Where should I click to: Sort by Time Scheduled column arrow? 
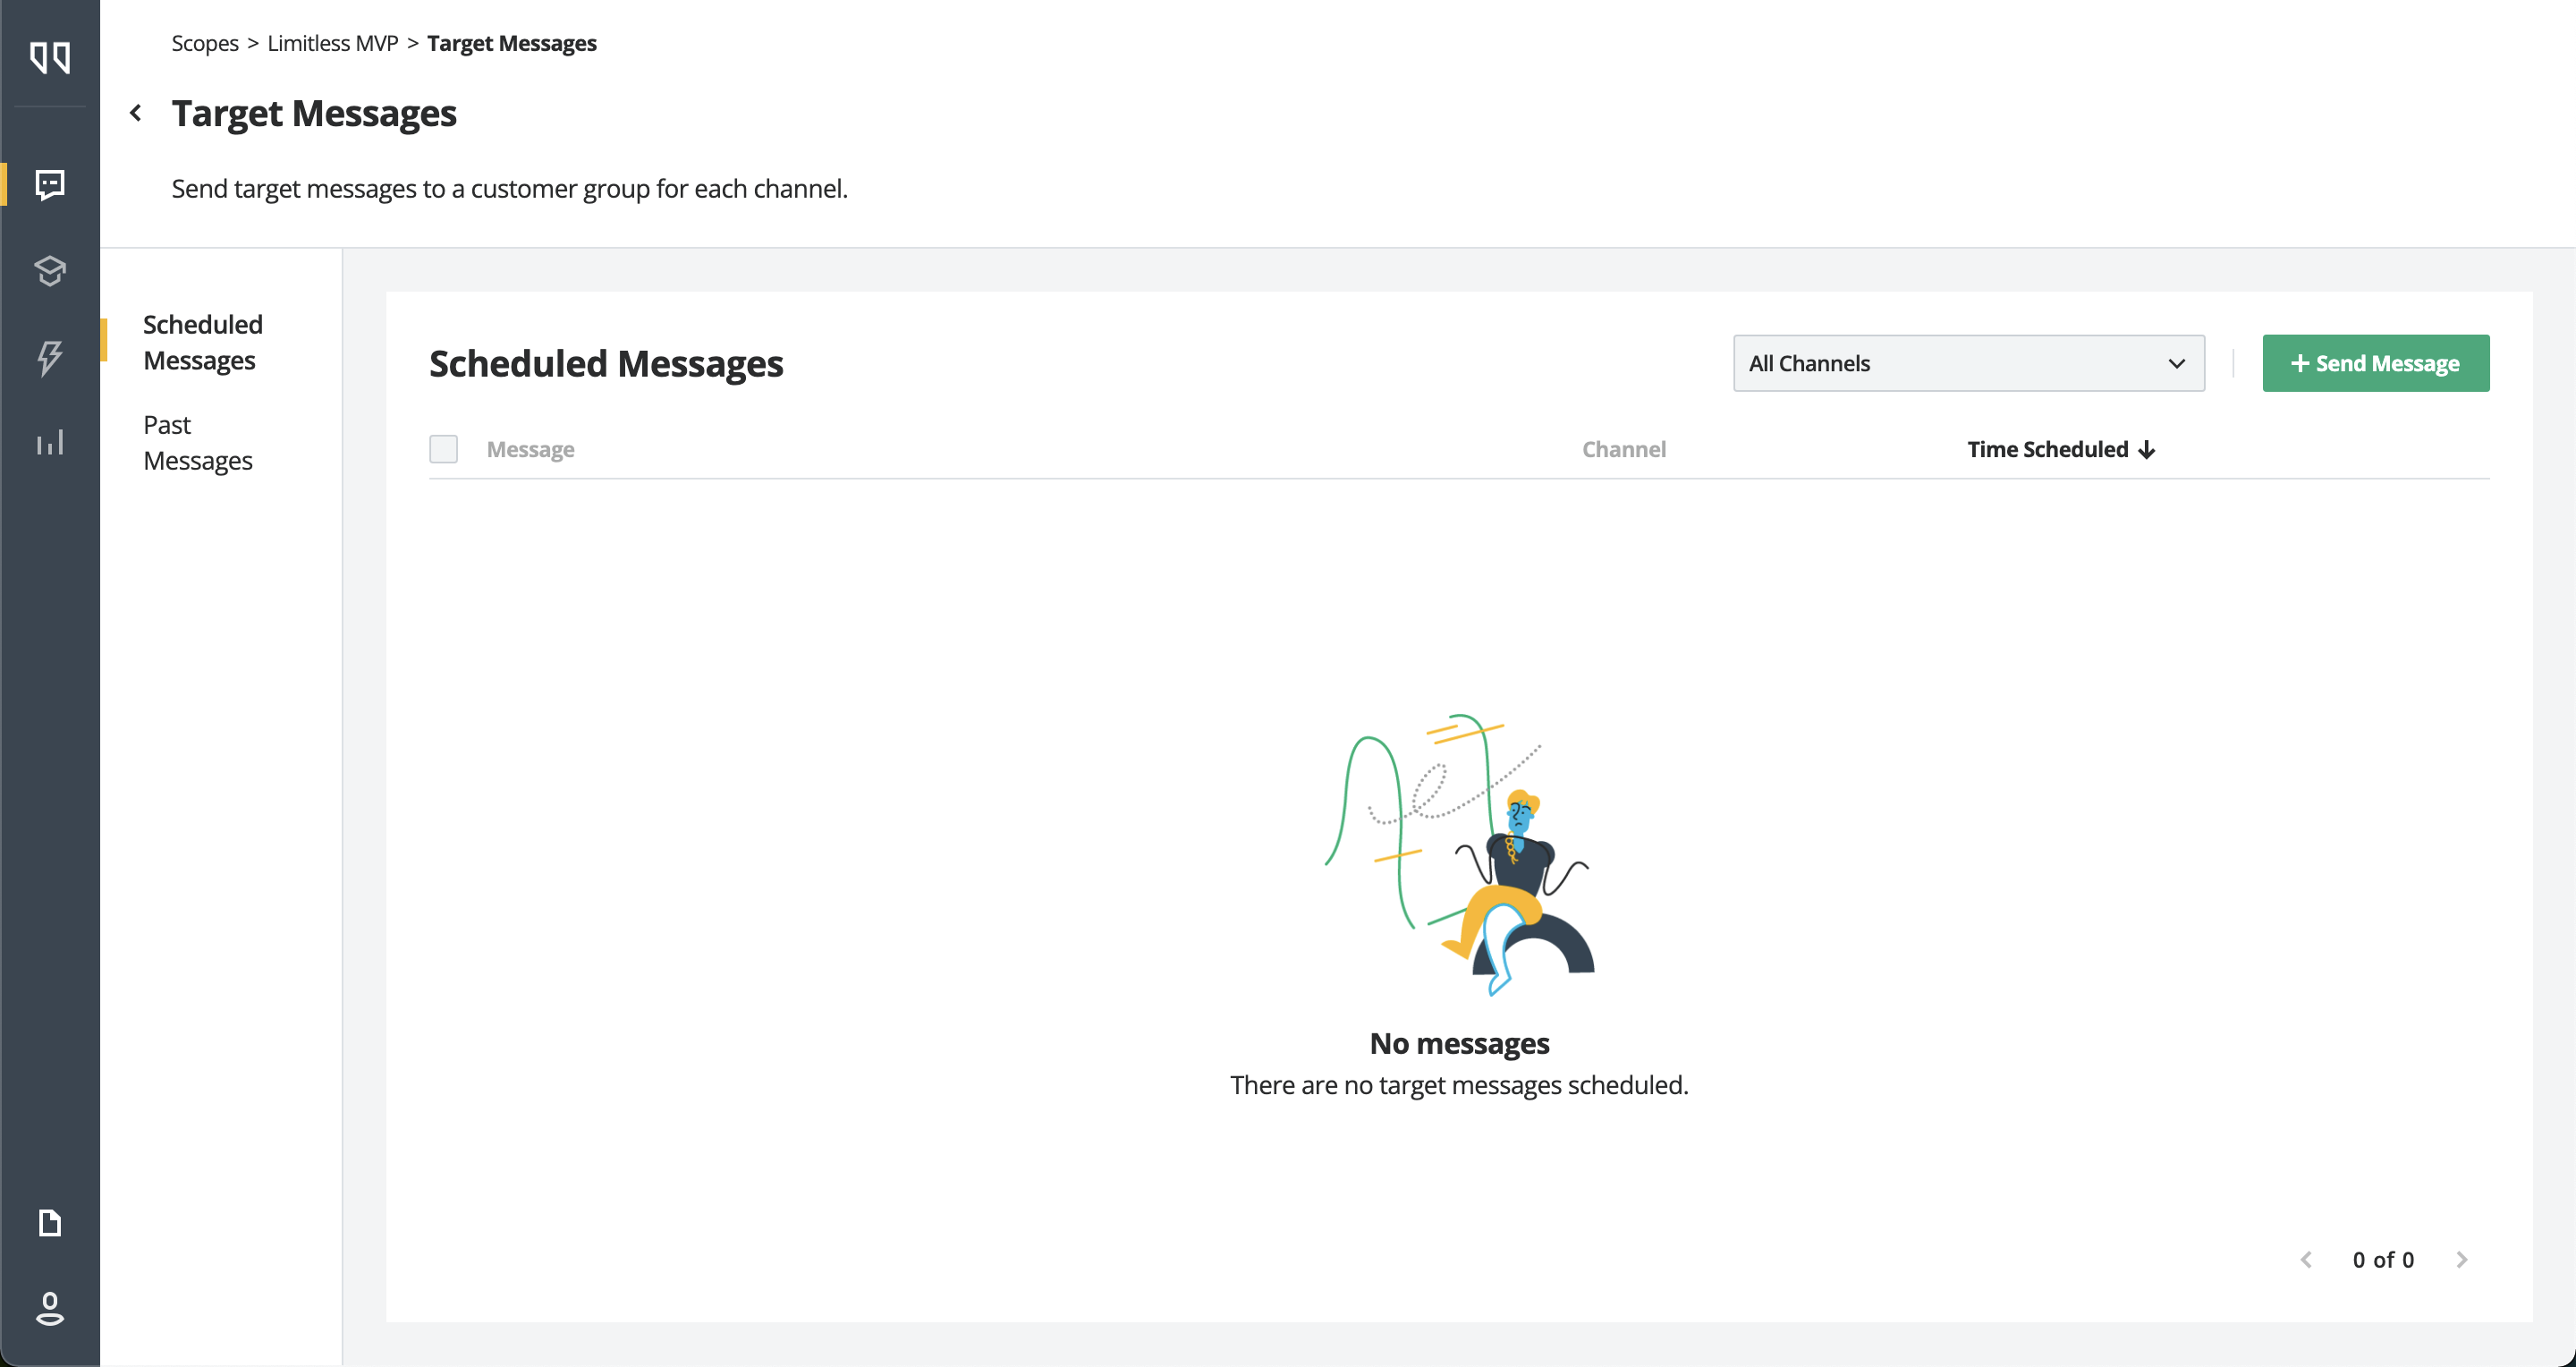coord(2146,450)
